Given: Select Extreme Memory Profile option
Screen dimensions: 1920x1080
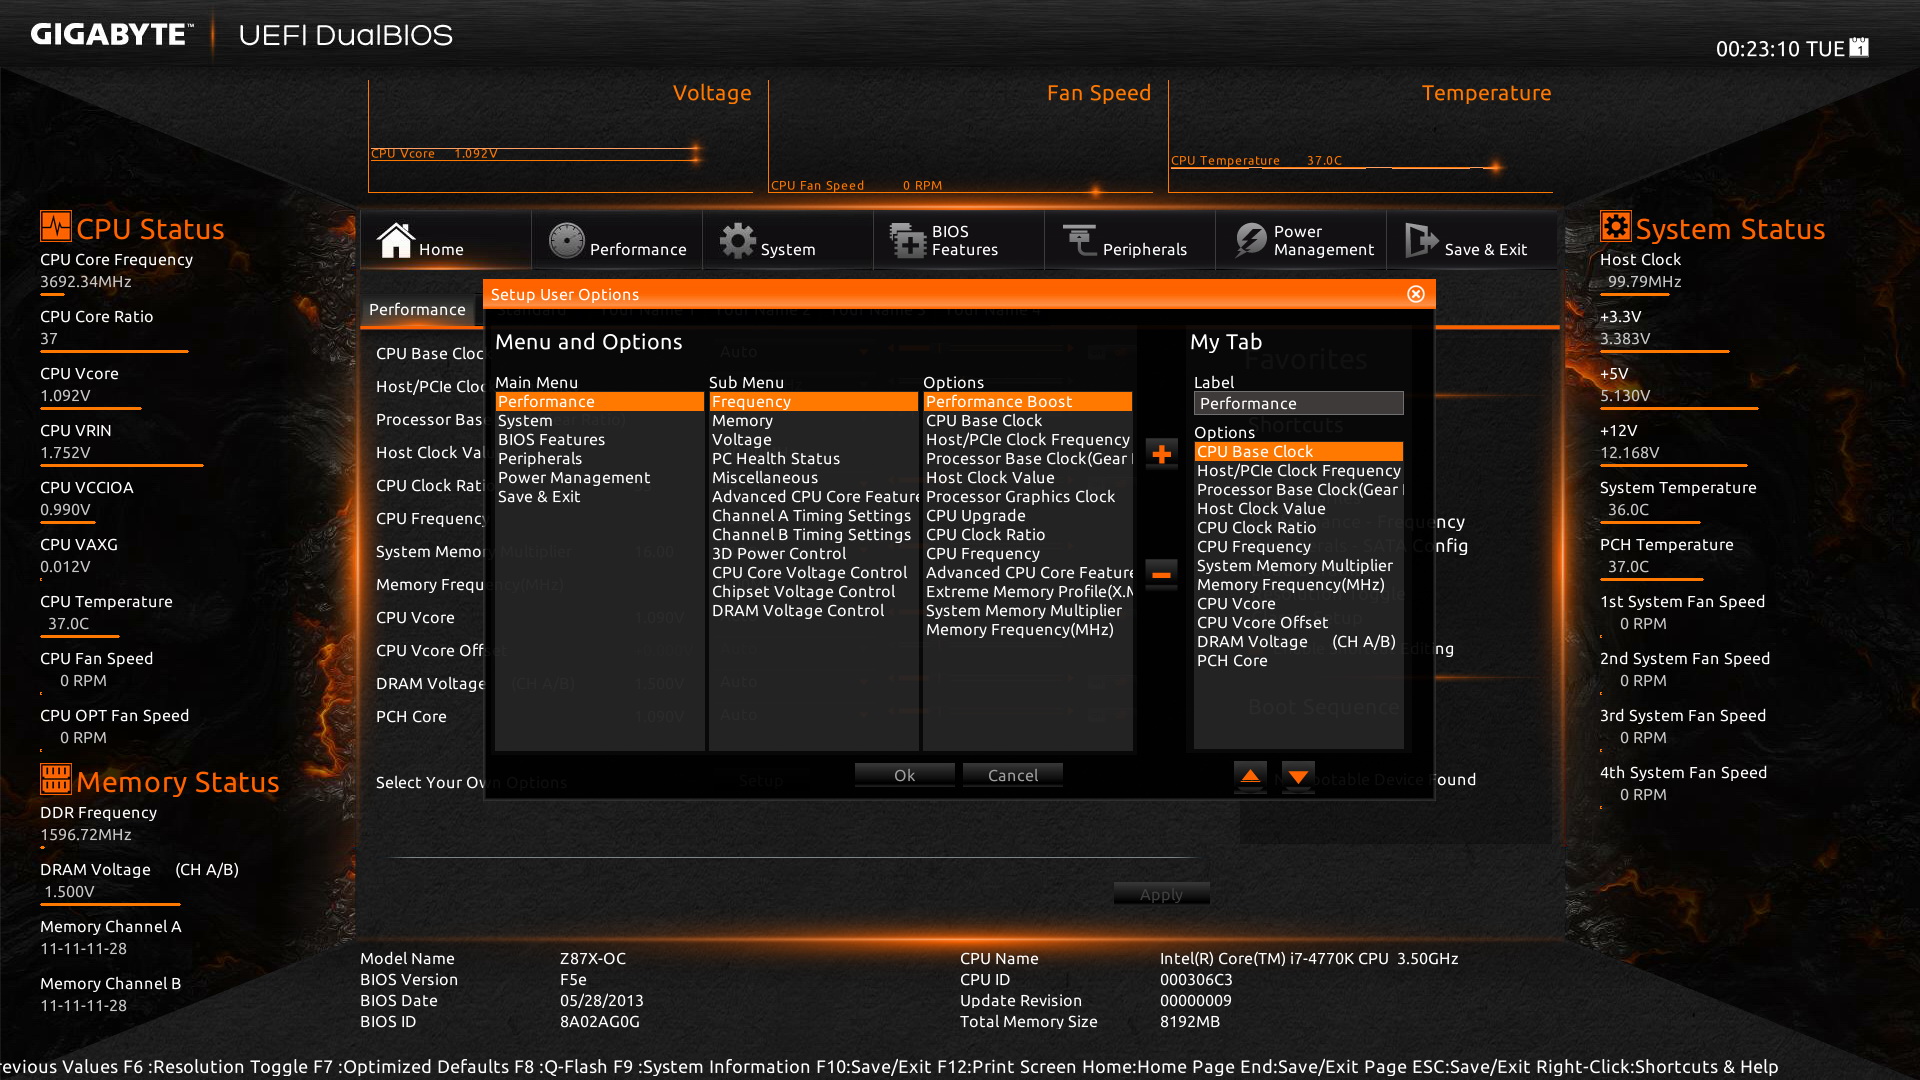Looking at the screenshot, I should coord(1028,592).
